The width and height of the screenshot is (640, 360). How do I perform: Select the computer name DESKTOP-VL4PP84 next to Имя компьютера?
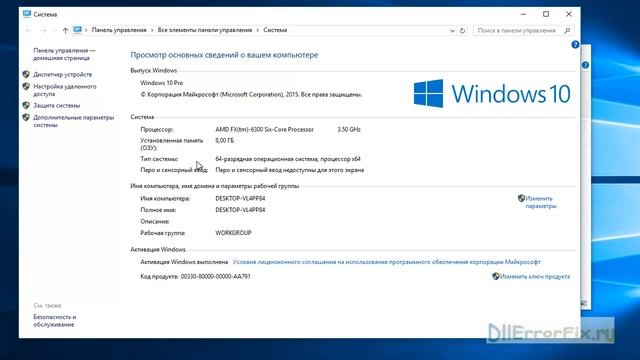point(240,198)
